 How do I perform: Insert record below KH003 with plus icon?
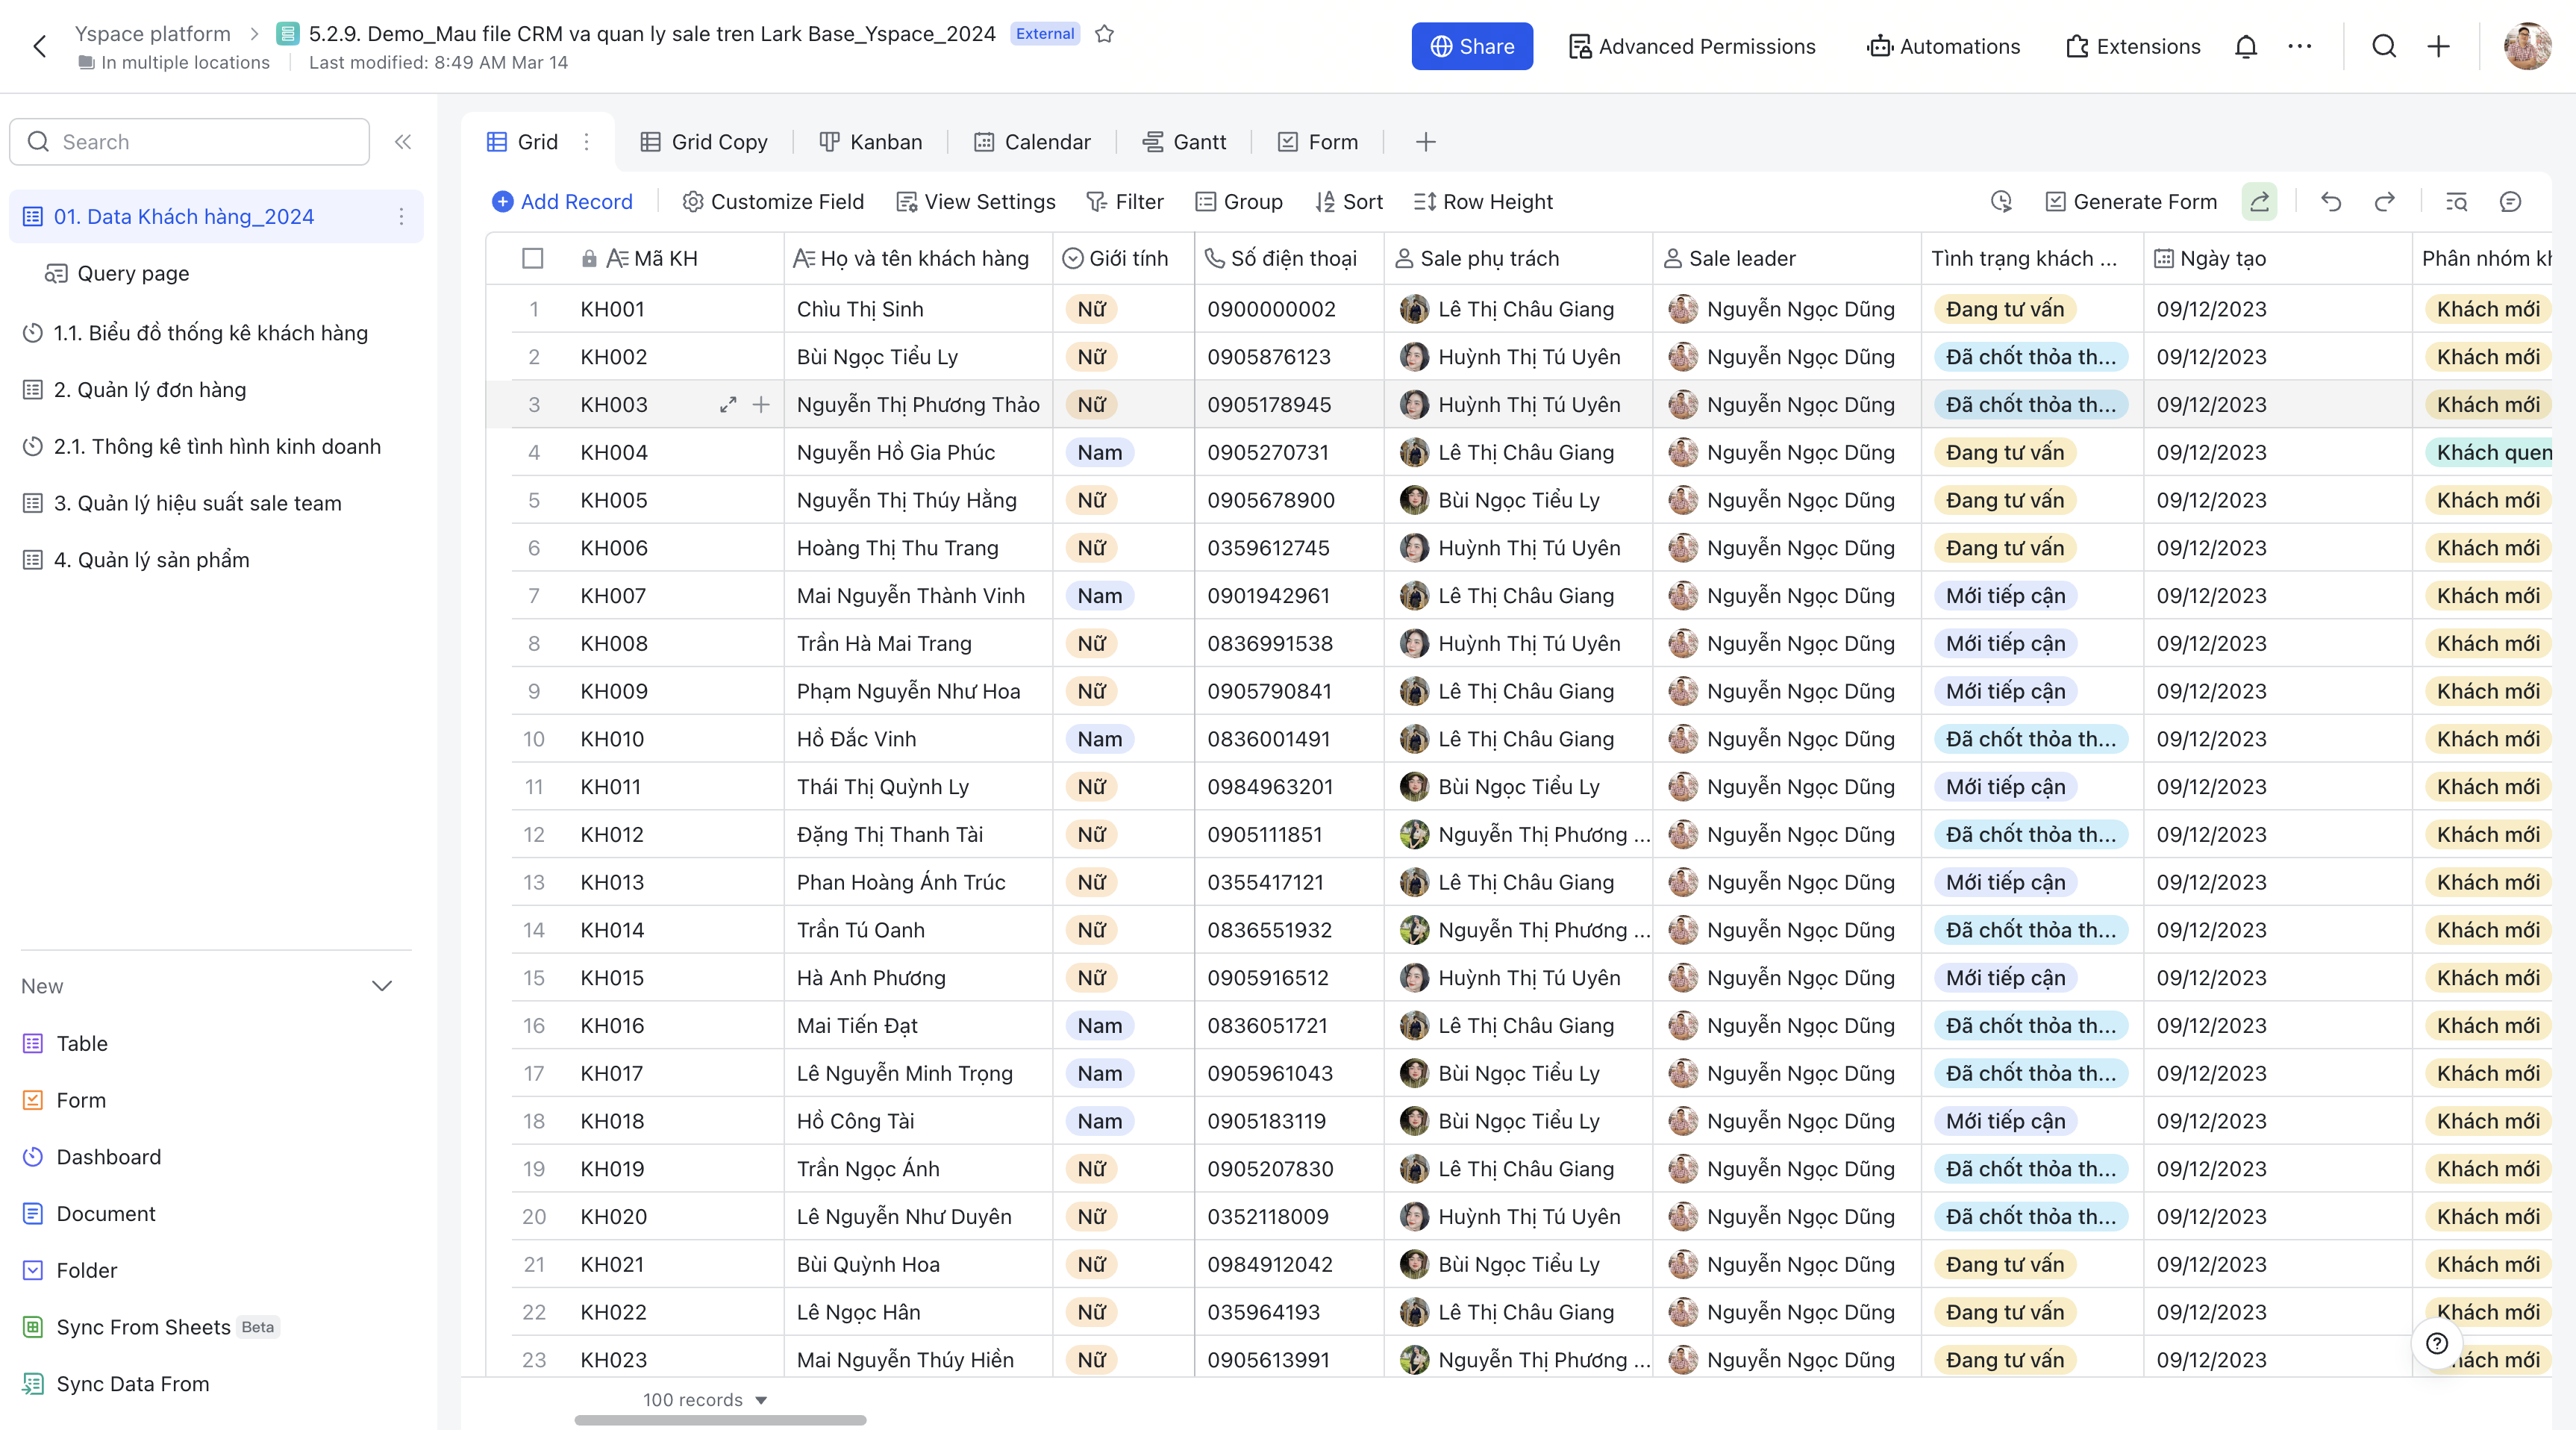(x=761, y=405)
